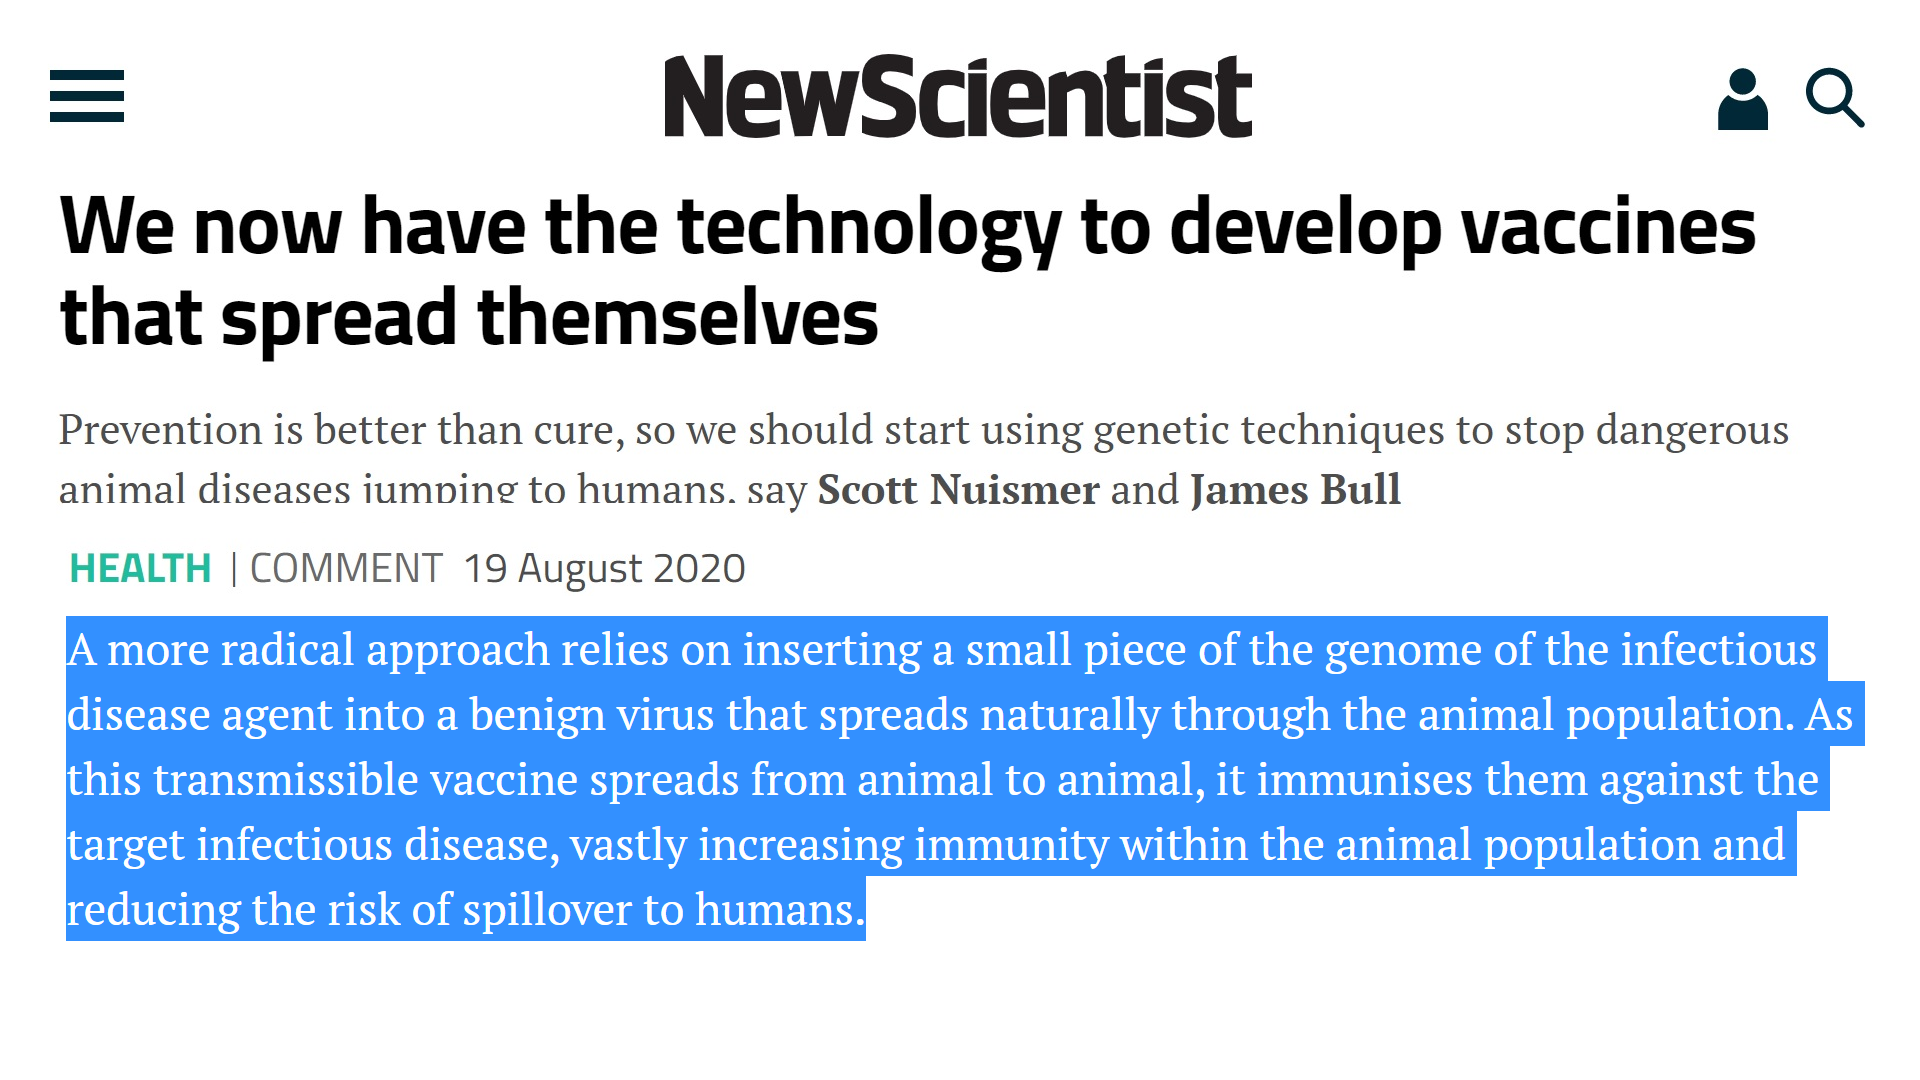Open the HEALTH category link

coord(140,569)
